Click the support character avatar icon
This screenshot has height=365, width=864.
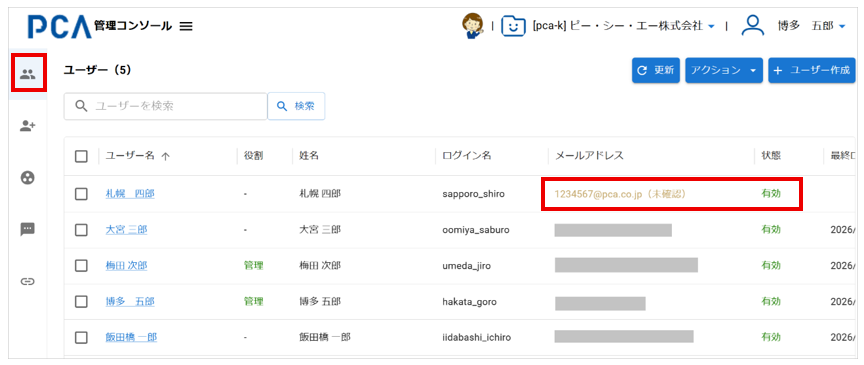point(472,26)
